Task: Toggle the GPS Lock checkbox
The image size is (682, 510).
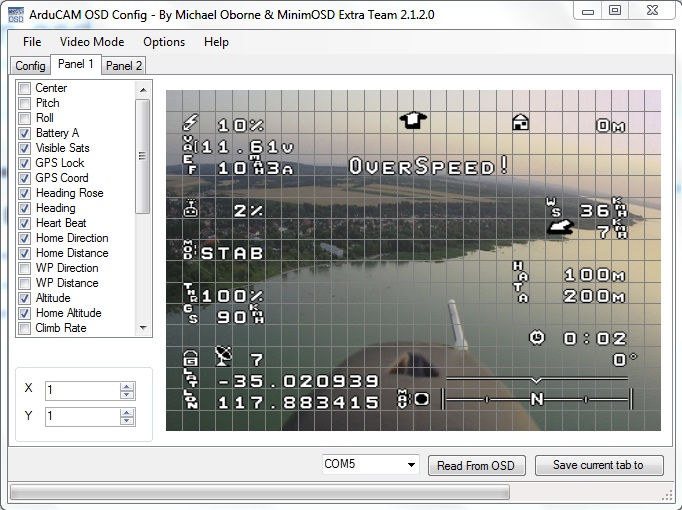Action: click(25, 163)
